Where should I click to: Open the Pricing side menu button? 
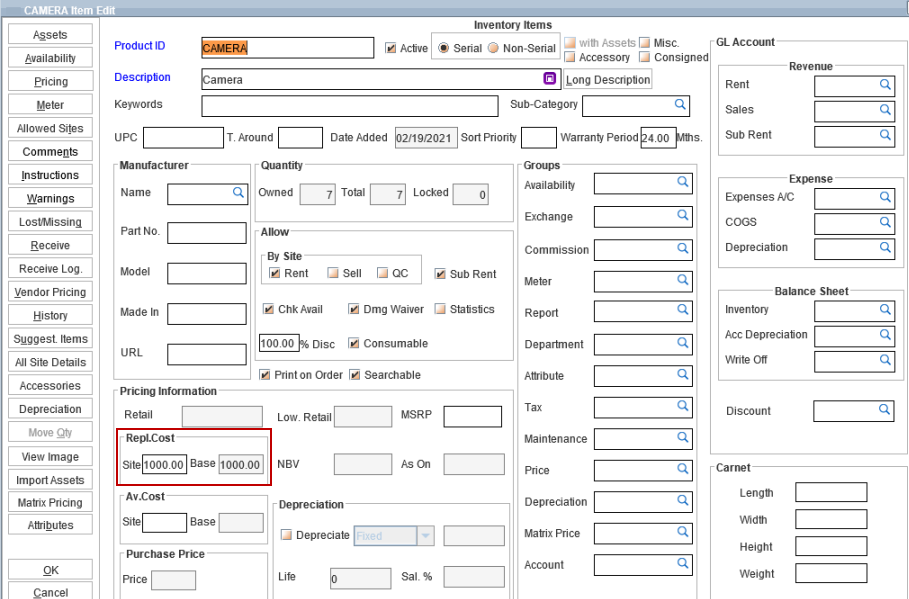(x=50, y=82)
